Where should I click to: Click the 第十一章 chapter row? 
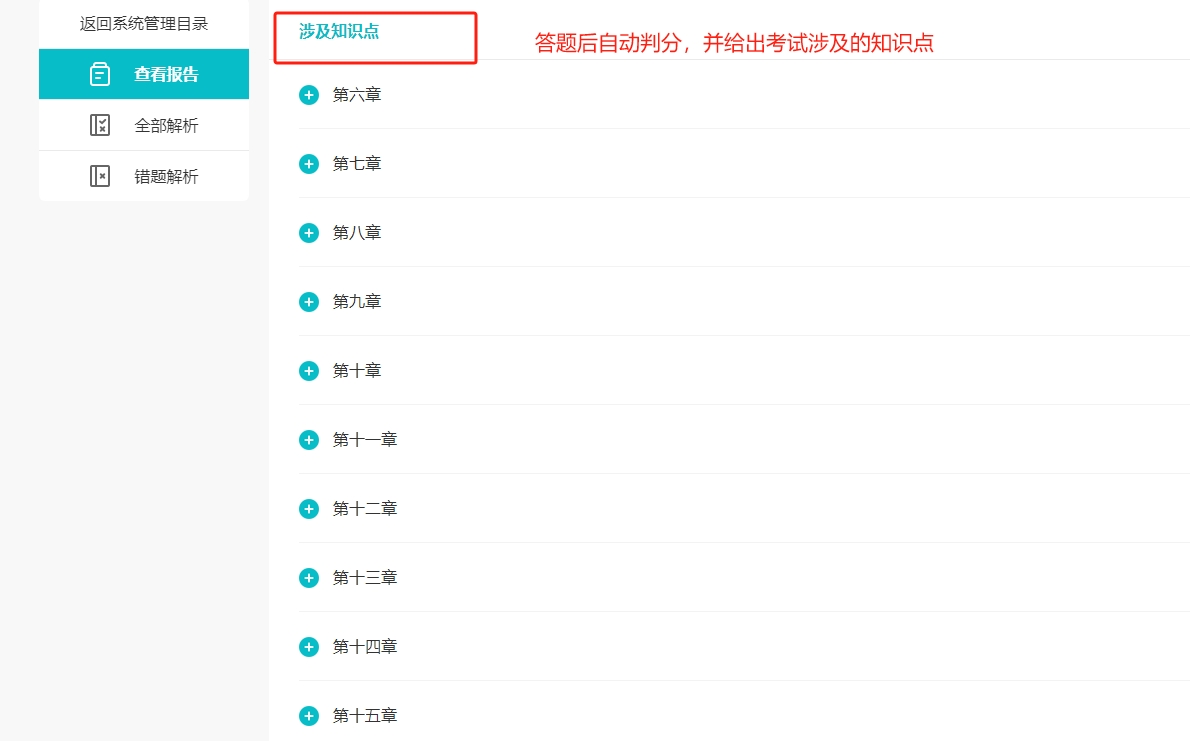point(364,439)
